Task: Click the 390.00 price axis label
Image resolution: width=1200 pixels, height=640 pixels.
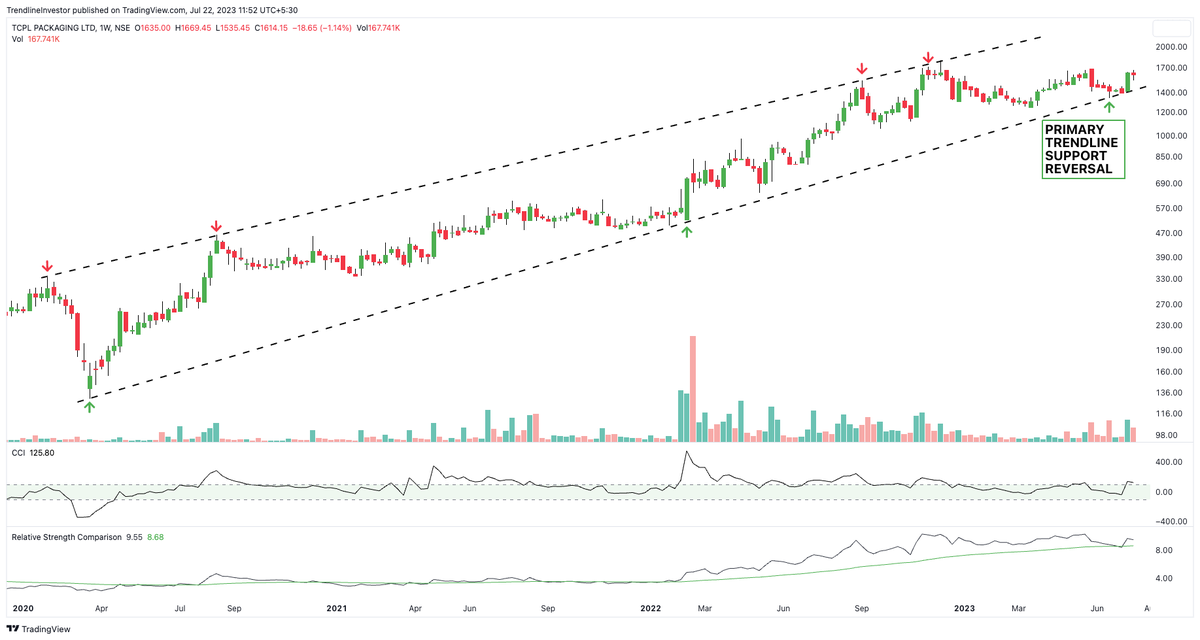Action: click(1170, 257)
